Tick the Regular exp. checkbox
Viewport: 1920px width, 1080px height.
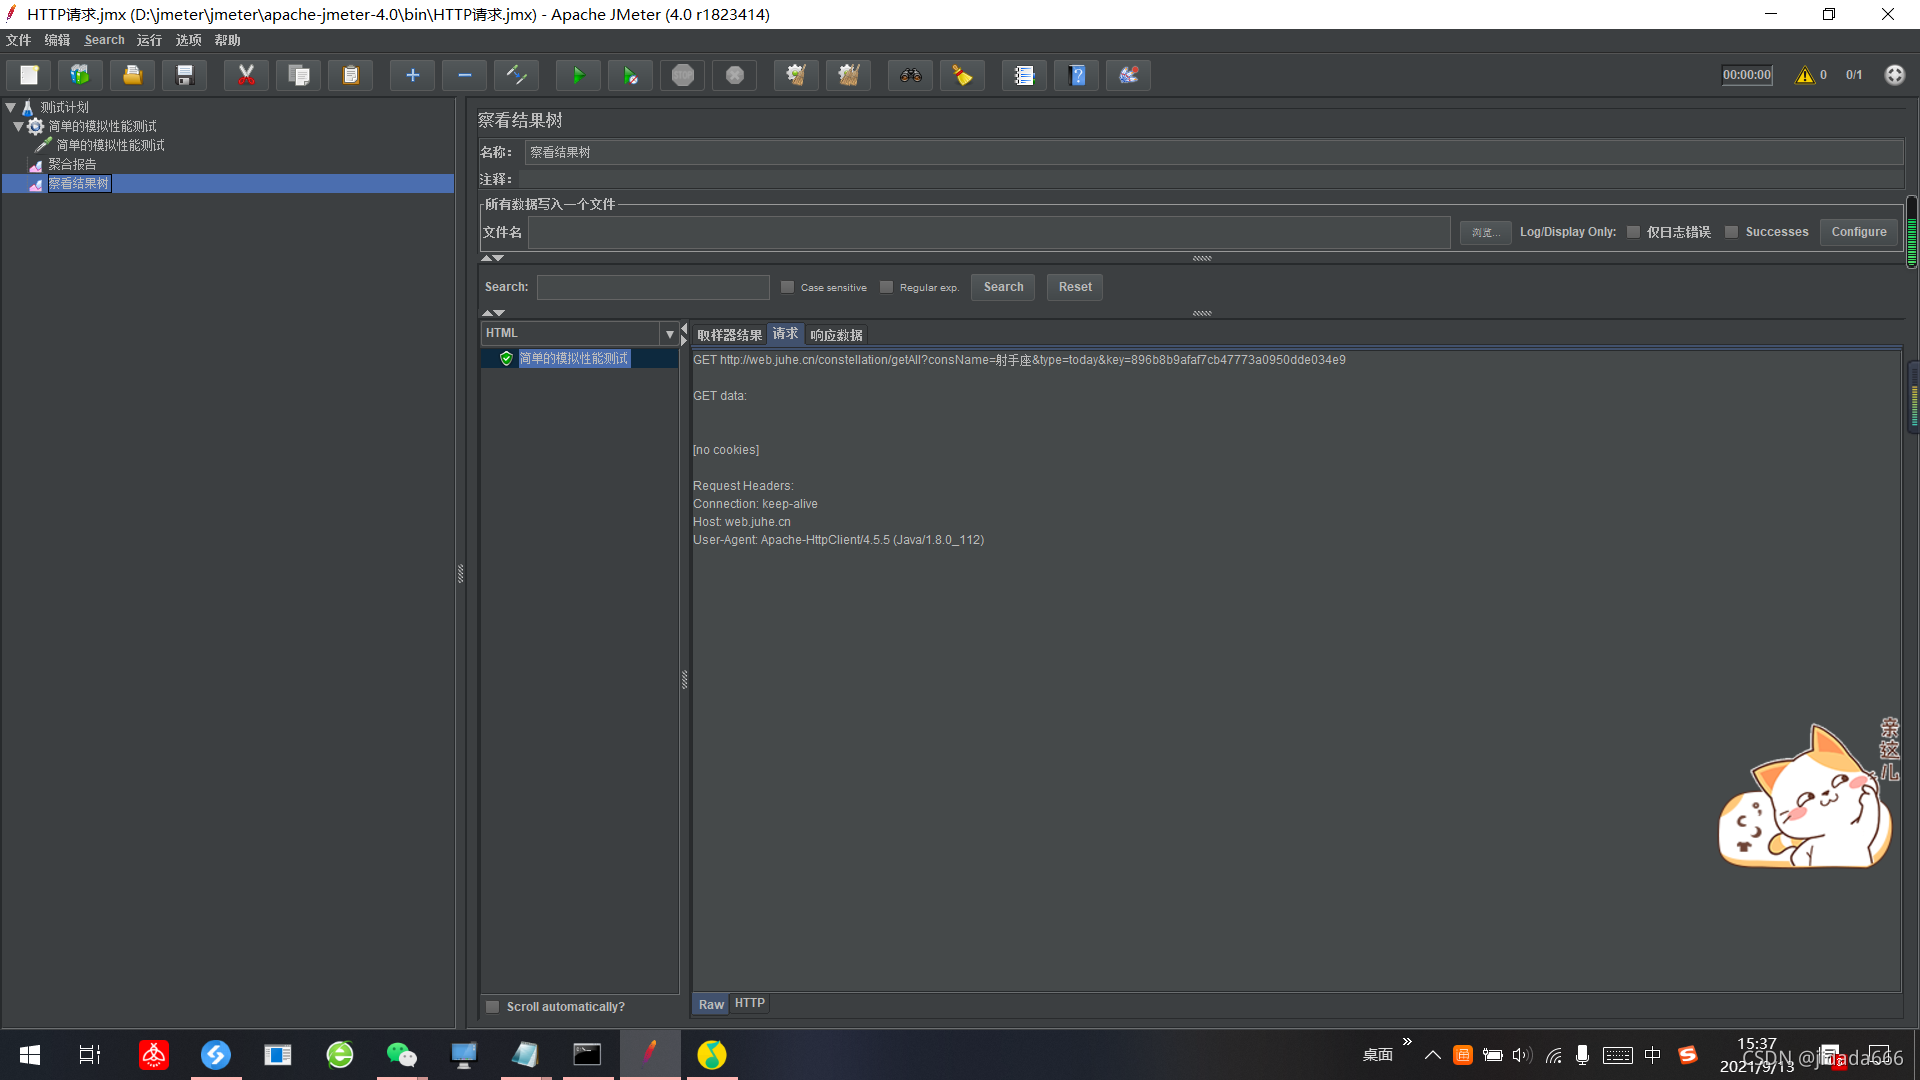pyautogui.click(x=886, y=287)
